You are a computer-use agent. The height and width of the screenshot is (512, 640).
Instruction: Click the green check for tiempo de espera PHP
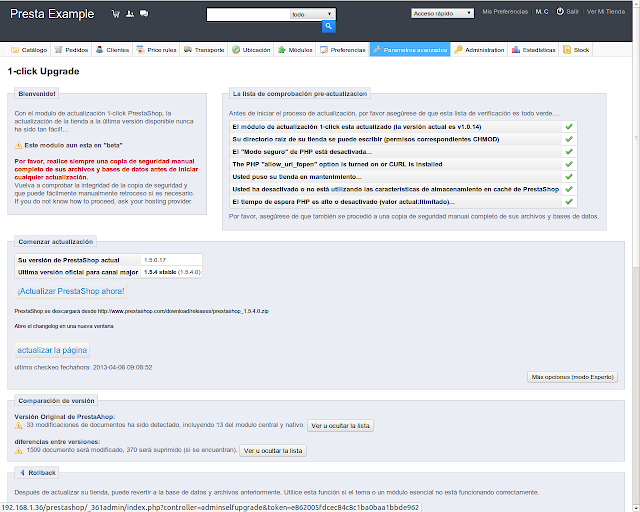coord(569,201)
